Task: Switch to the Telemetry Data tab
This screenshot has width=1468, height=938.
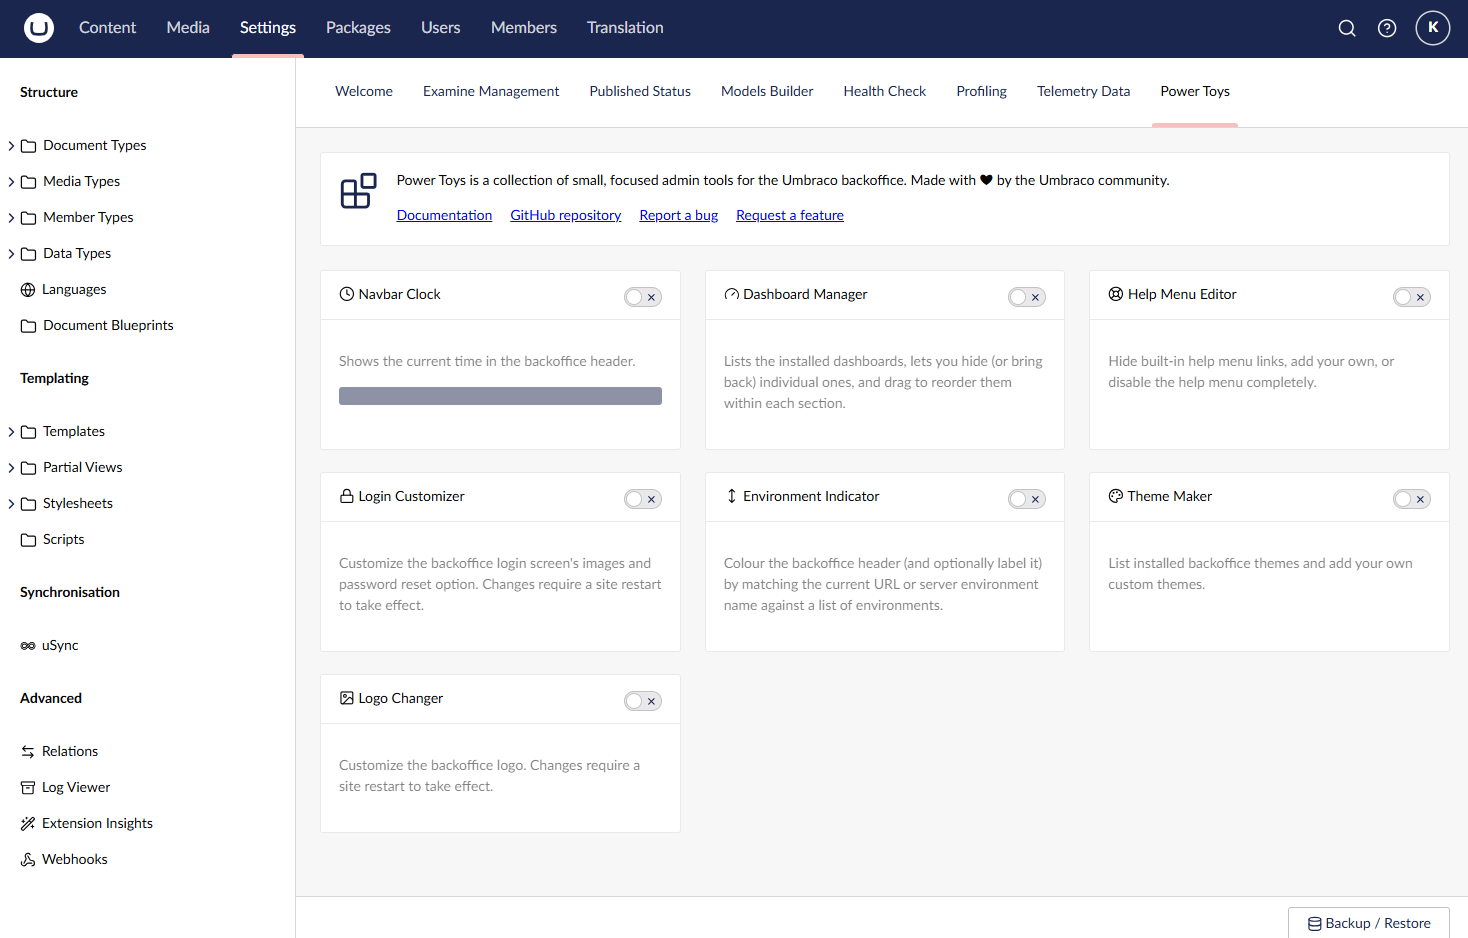Action: pyautogui.click(x=1083, y=91)
